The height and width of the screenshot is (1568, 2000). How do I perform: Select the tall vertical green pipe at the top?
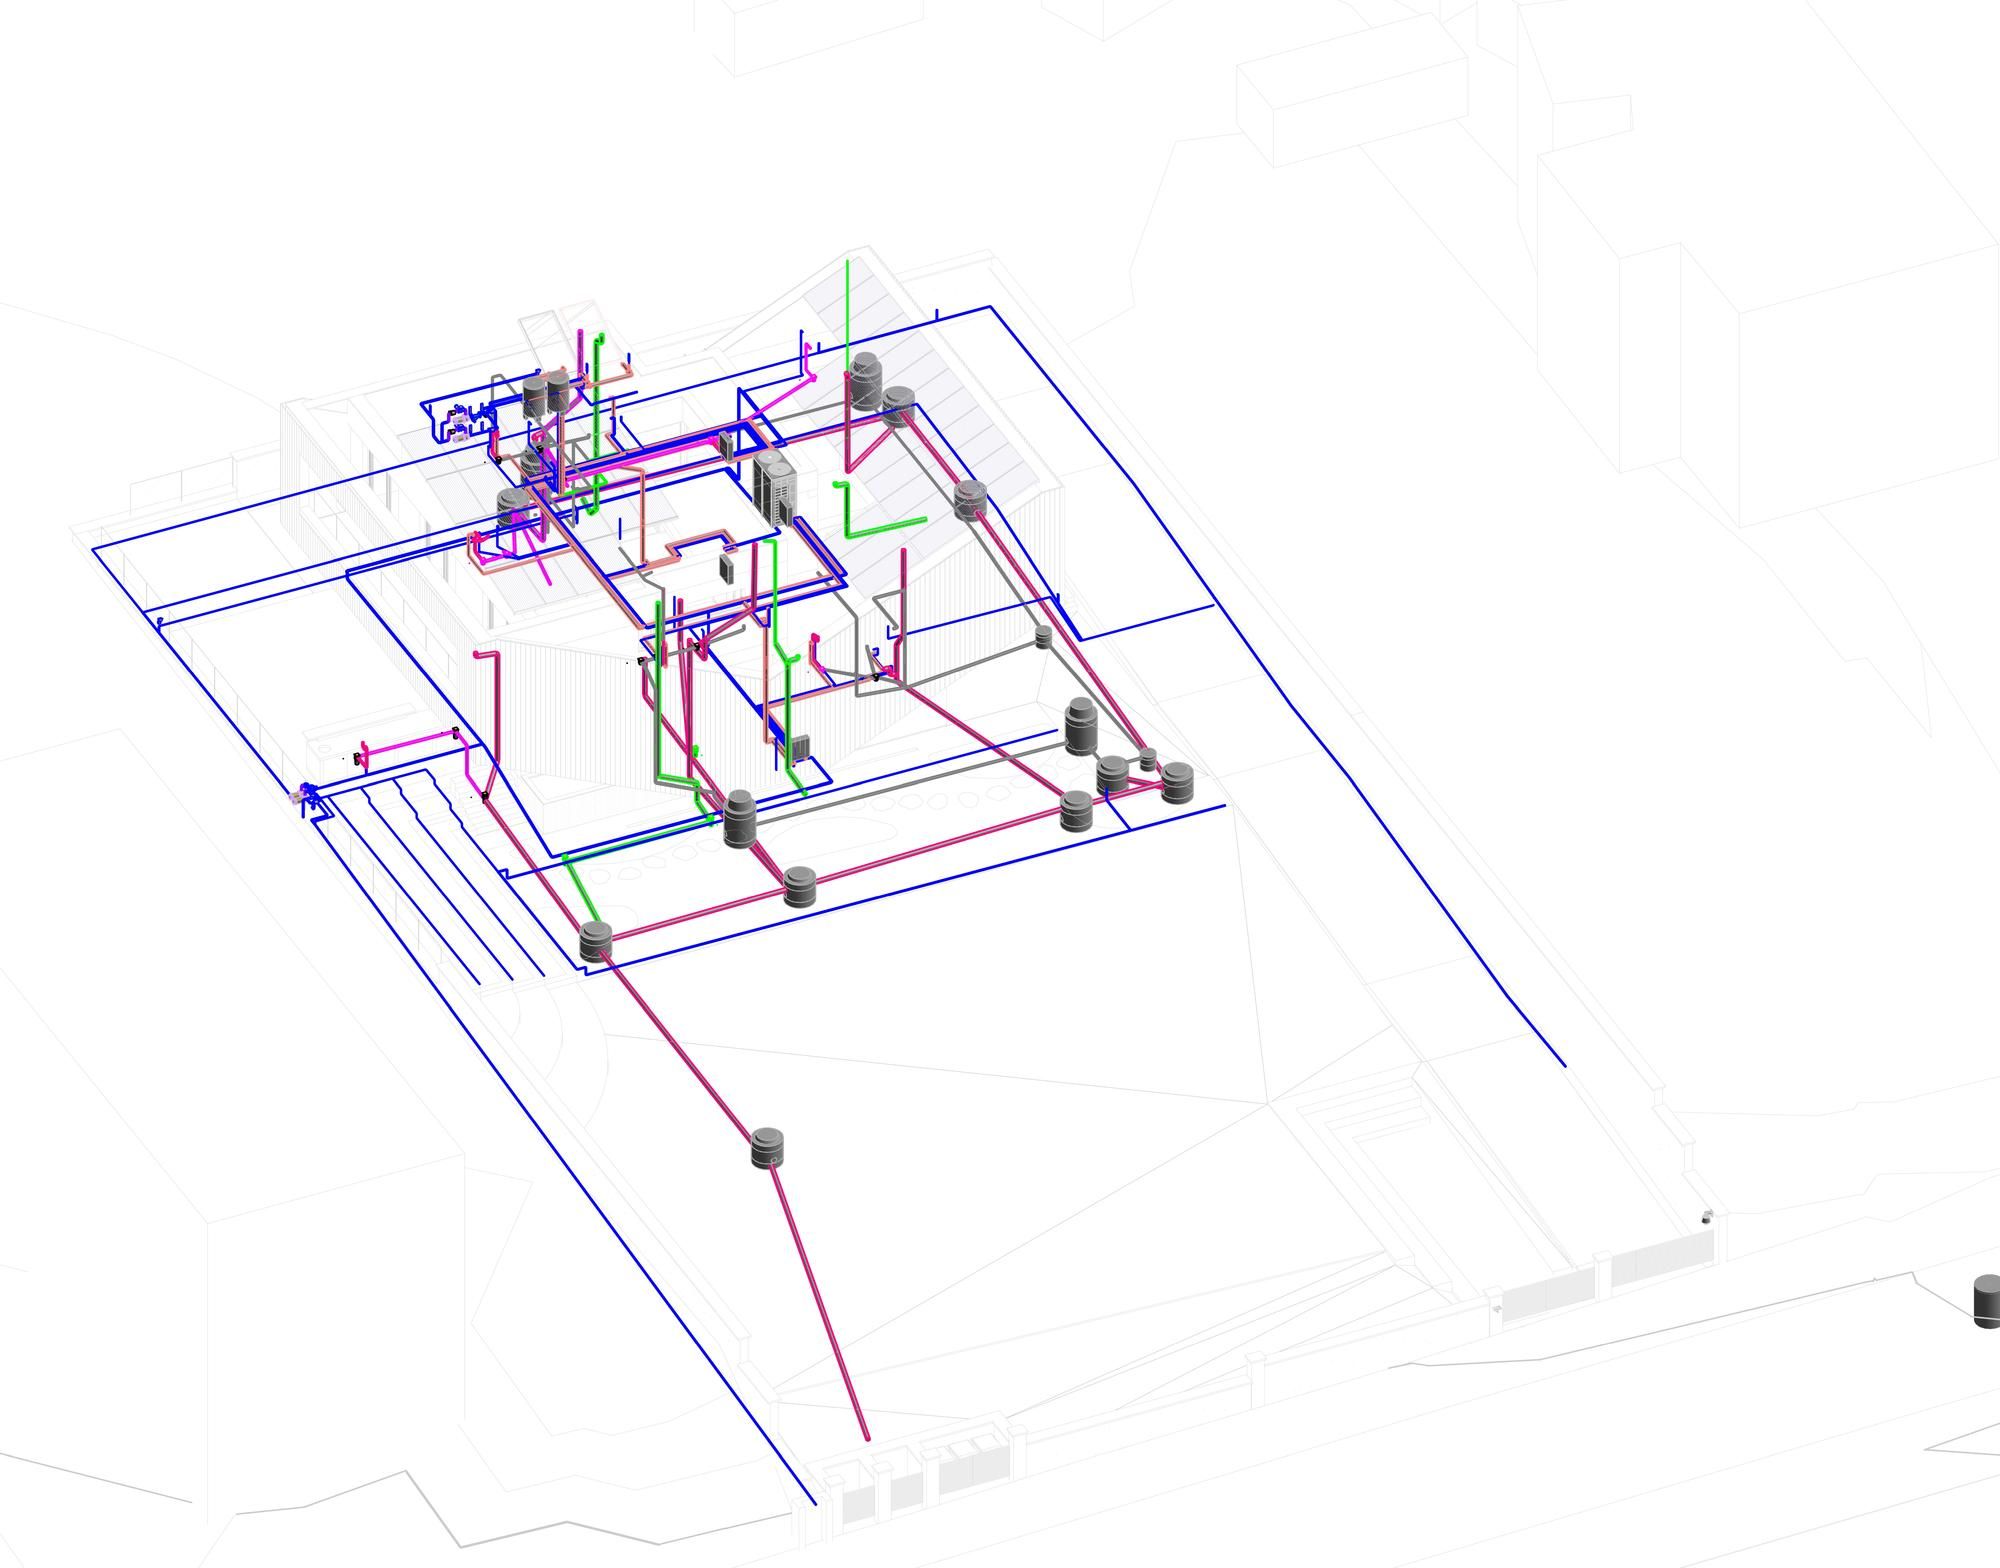point(848,310)
